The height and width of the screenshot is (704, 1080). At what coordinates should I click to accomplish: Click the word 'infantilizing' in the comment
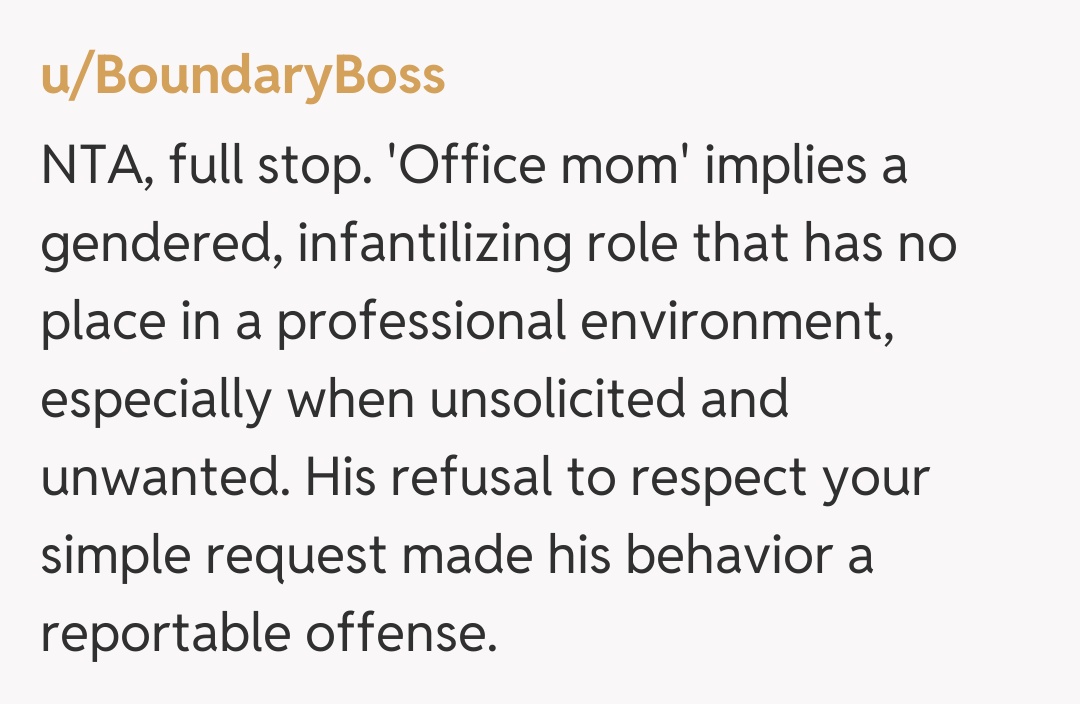click(434, 245)
